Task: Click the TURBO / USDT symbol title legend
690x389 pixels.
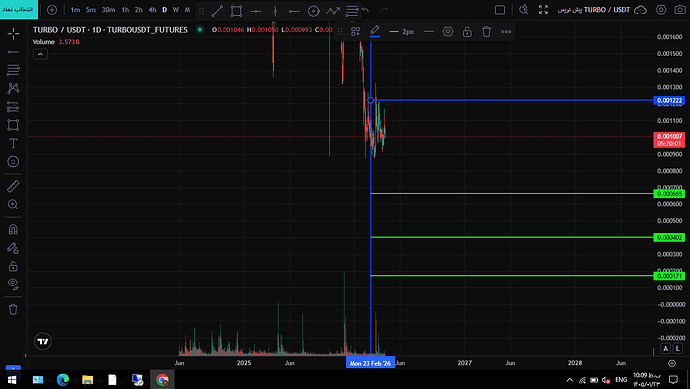Action: click(110, 30)
